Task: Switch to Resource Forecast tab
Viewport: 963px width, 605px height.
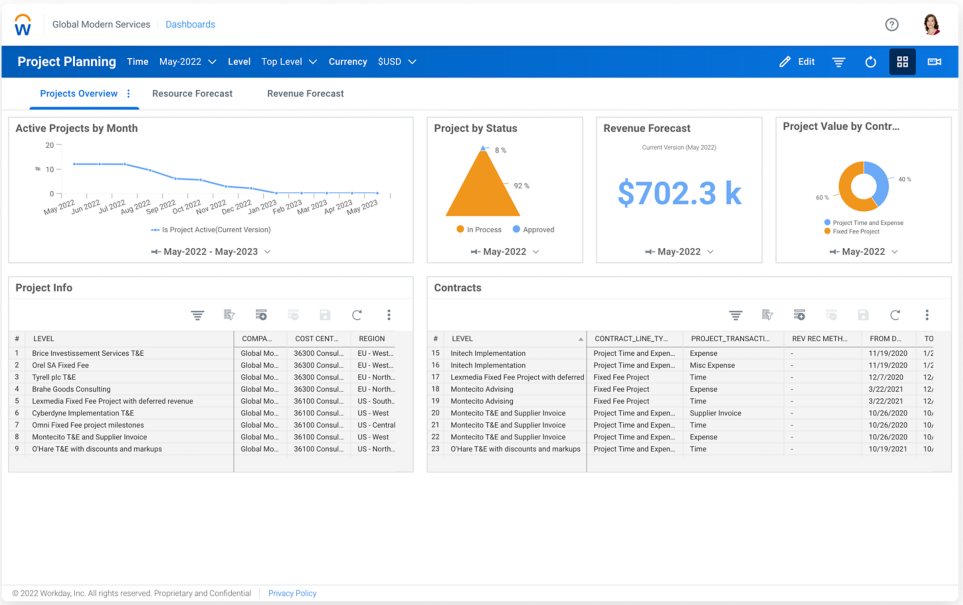Action: pos(192,93)
